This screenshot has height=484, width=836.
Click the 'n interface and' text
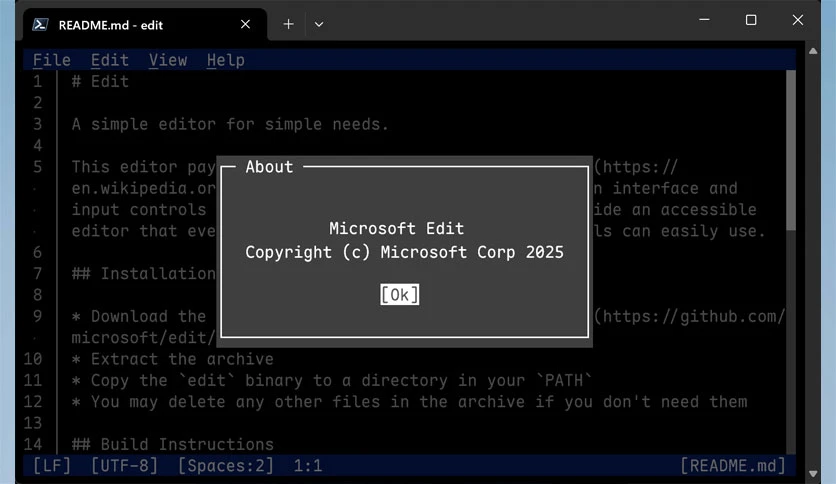pyautogui.click(x=665, y=188)
